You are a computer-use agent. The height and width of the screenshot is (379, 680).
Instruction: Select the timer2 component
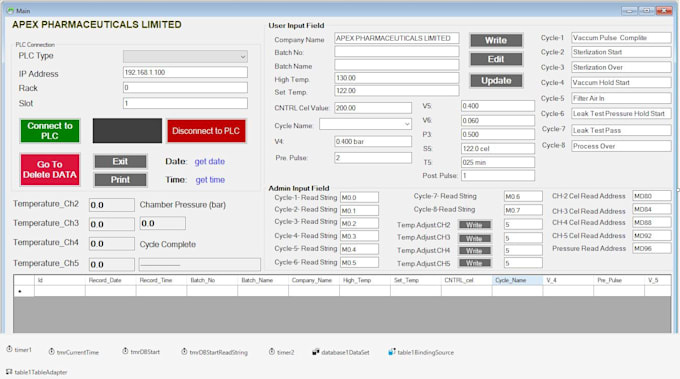click(x=281, y=352)
